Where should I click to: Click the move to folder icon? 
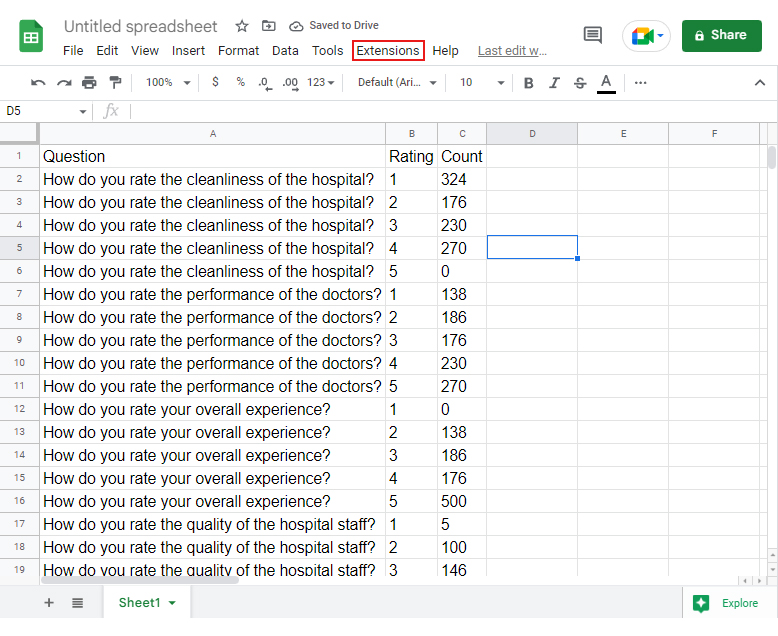pos(268,26)
